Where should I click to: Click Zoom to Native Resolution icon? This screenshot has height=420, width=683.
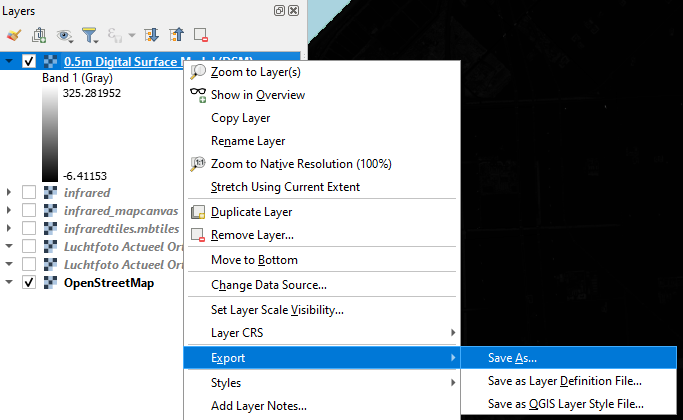198,164
